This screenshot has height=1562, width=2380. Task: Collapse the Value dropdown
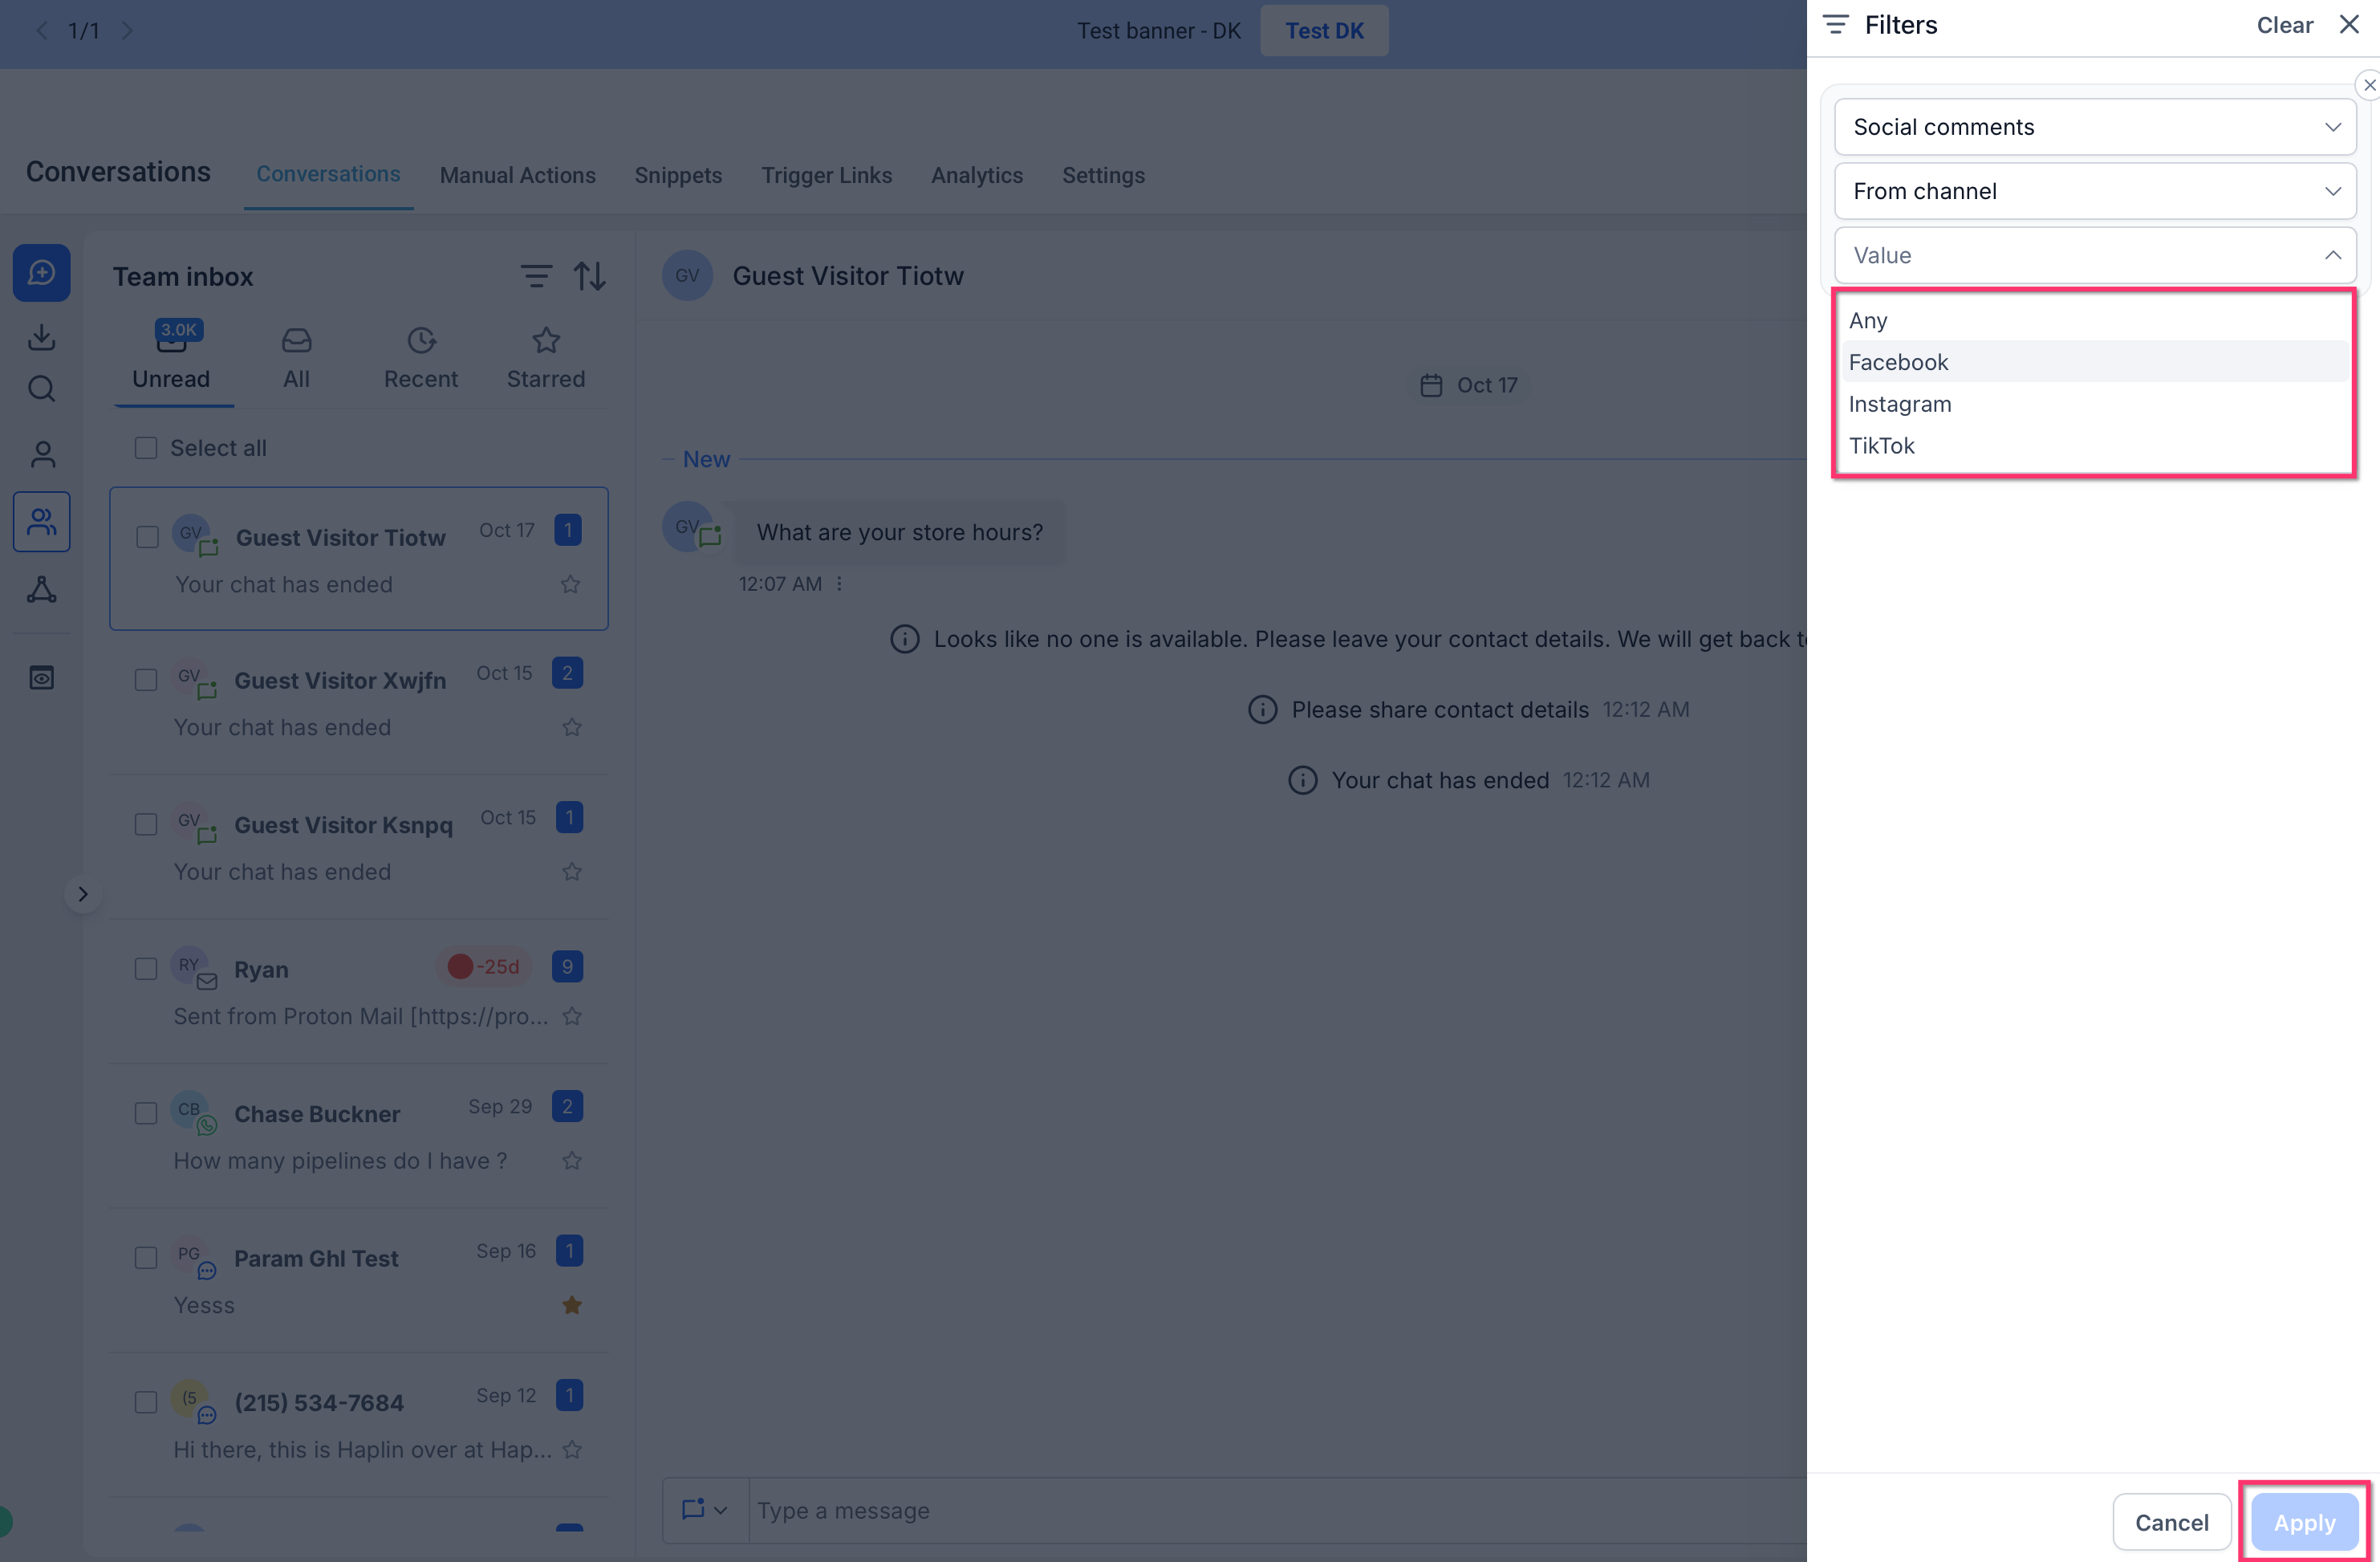[2095, 255]
